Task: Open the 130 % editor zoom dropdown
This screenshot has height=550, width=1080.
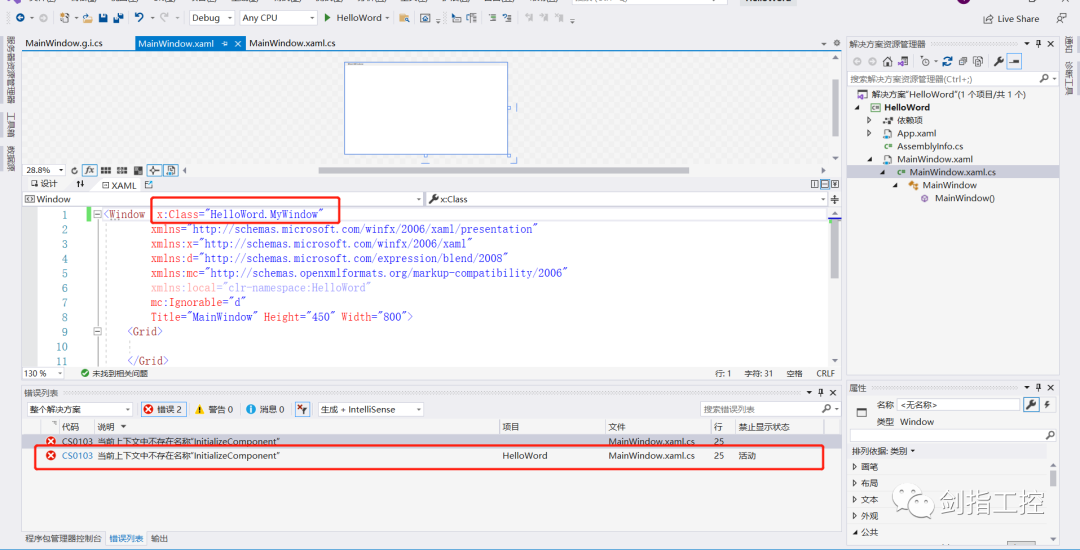Action: [43, 373]
